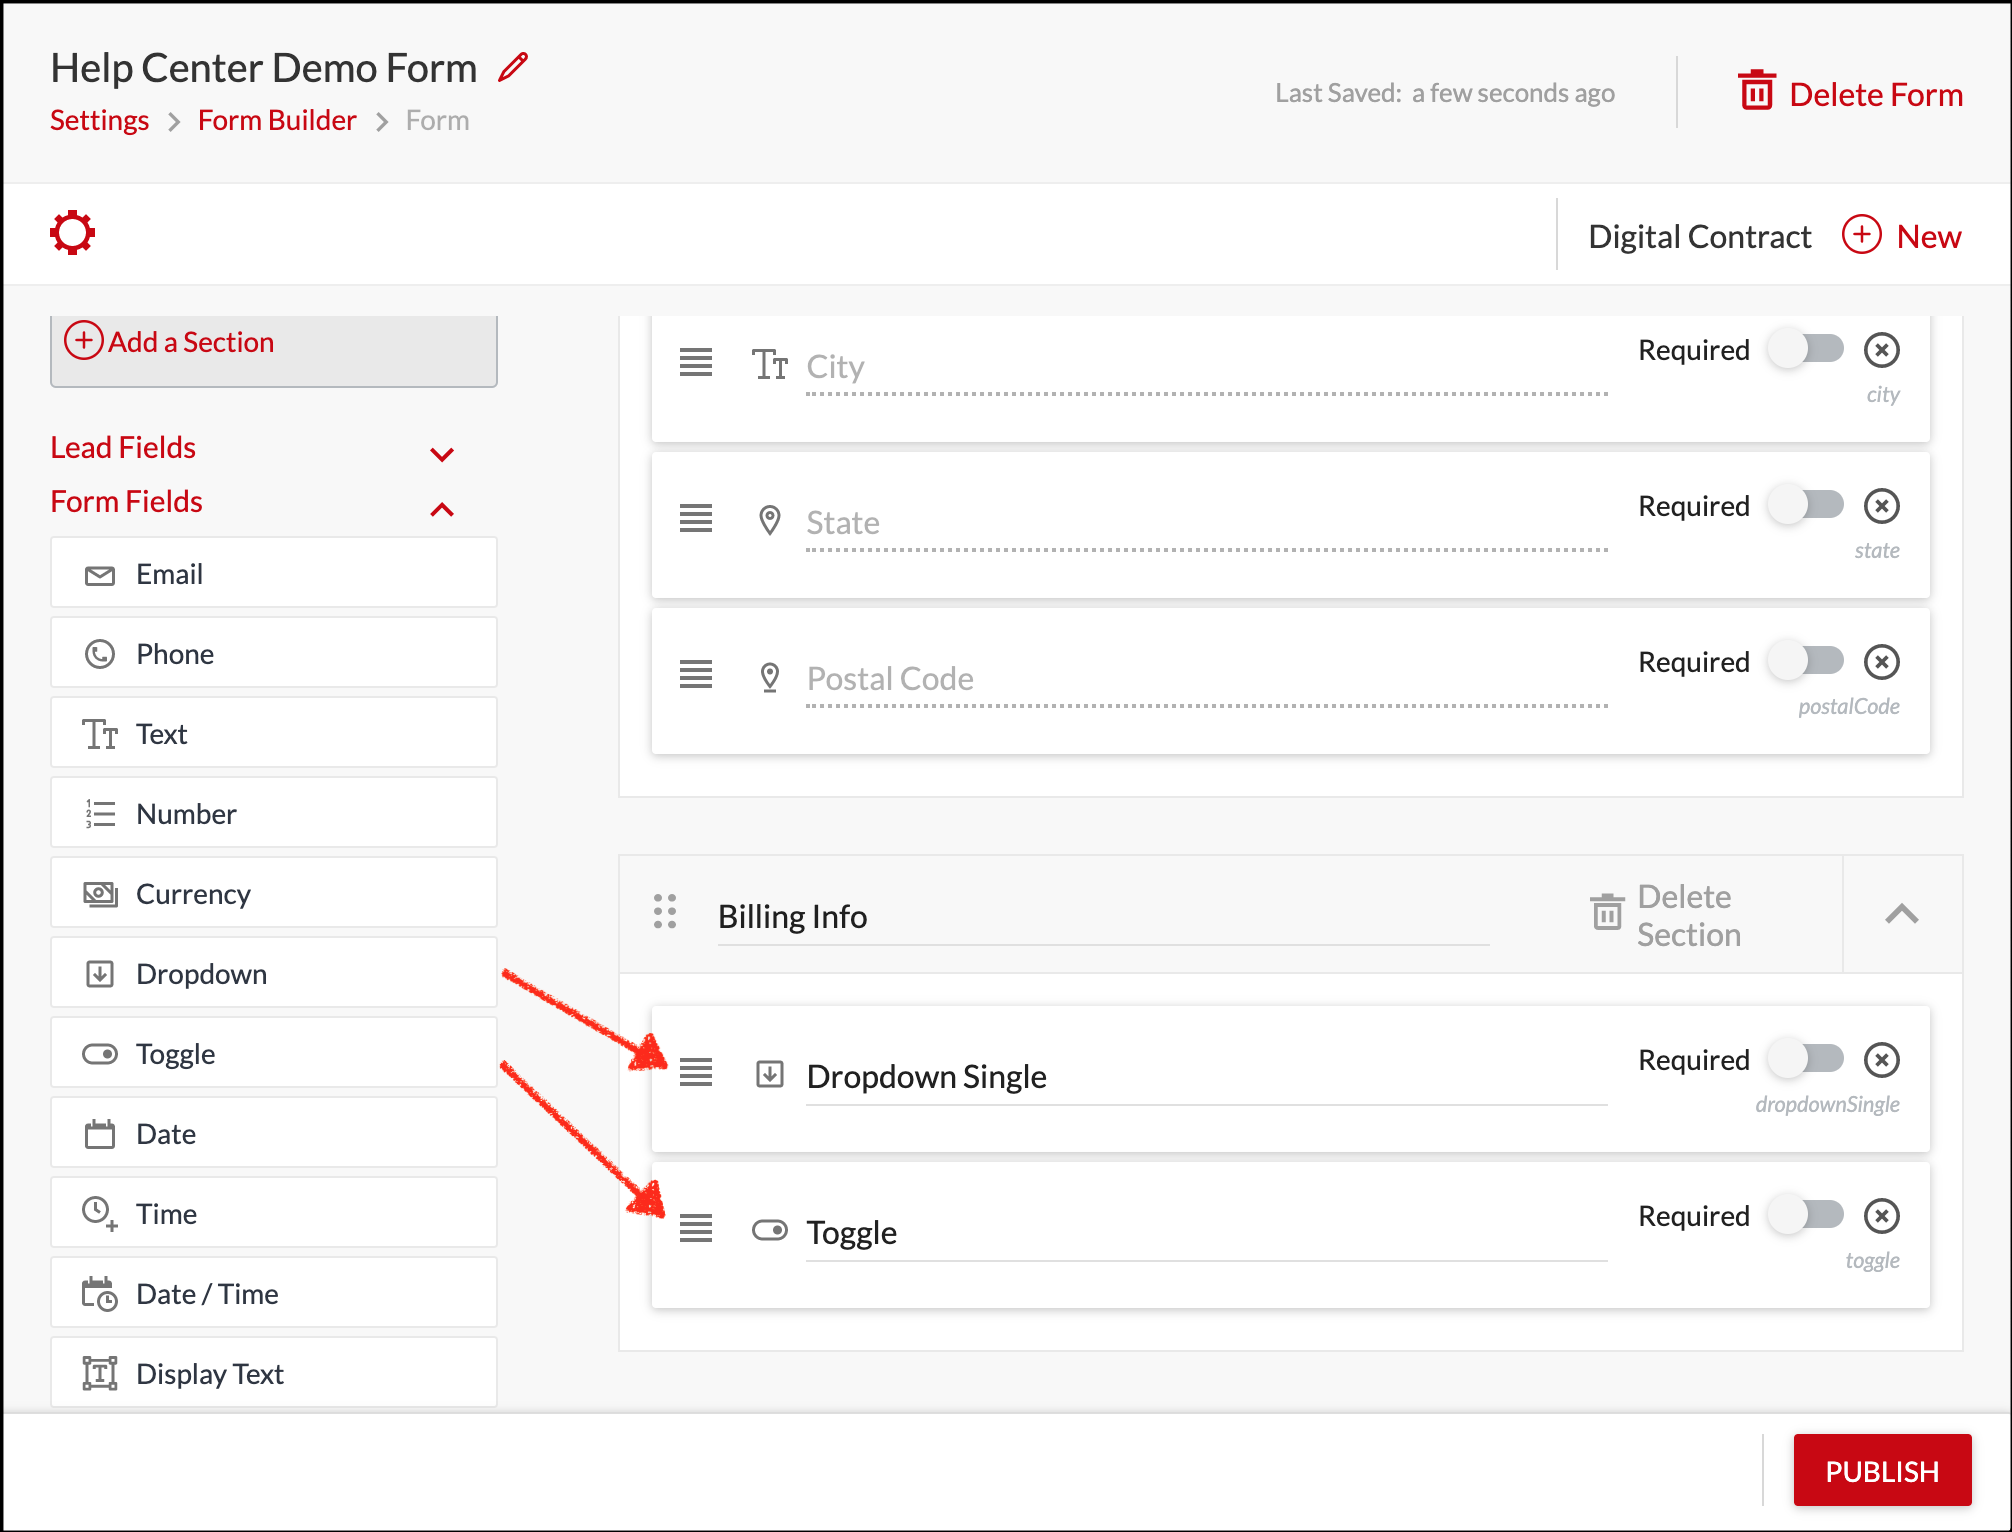Remove the Toggle field with X icon
Viewport: 2012px width, 1532px height.
(x=1881, y=1216)
